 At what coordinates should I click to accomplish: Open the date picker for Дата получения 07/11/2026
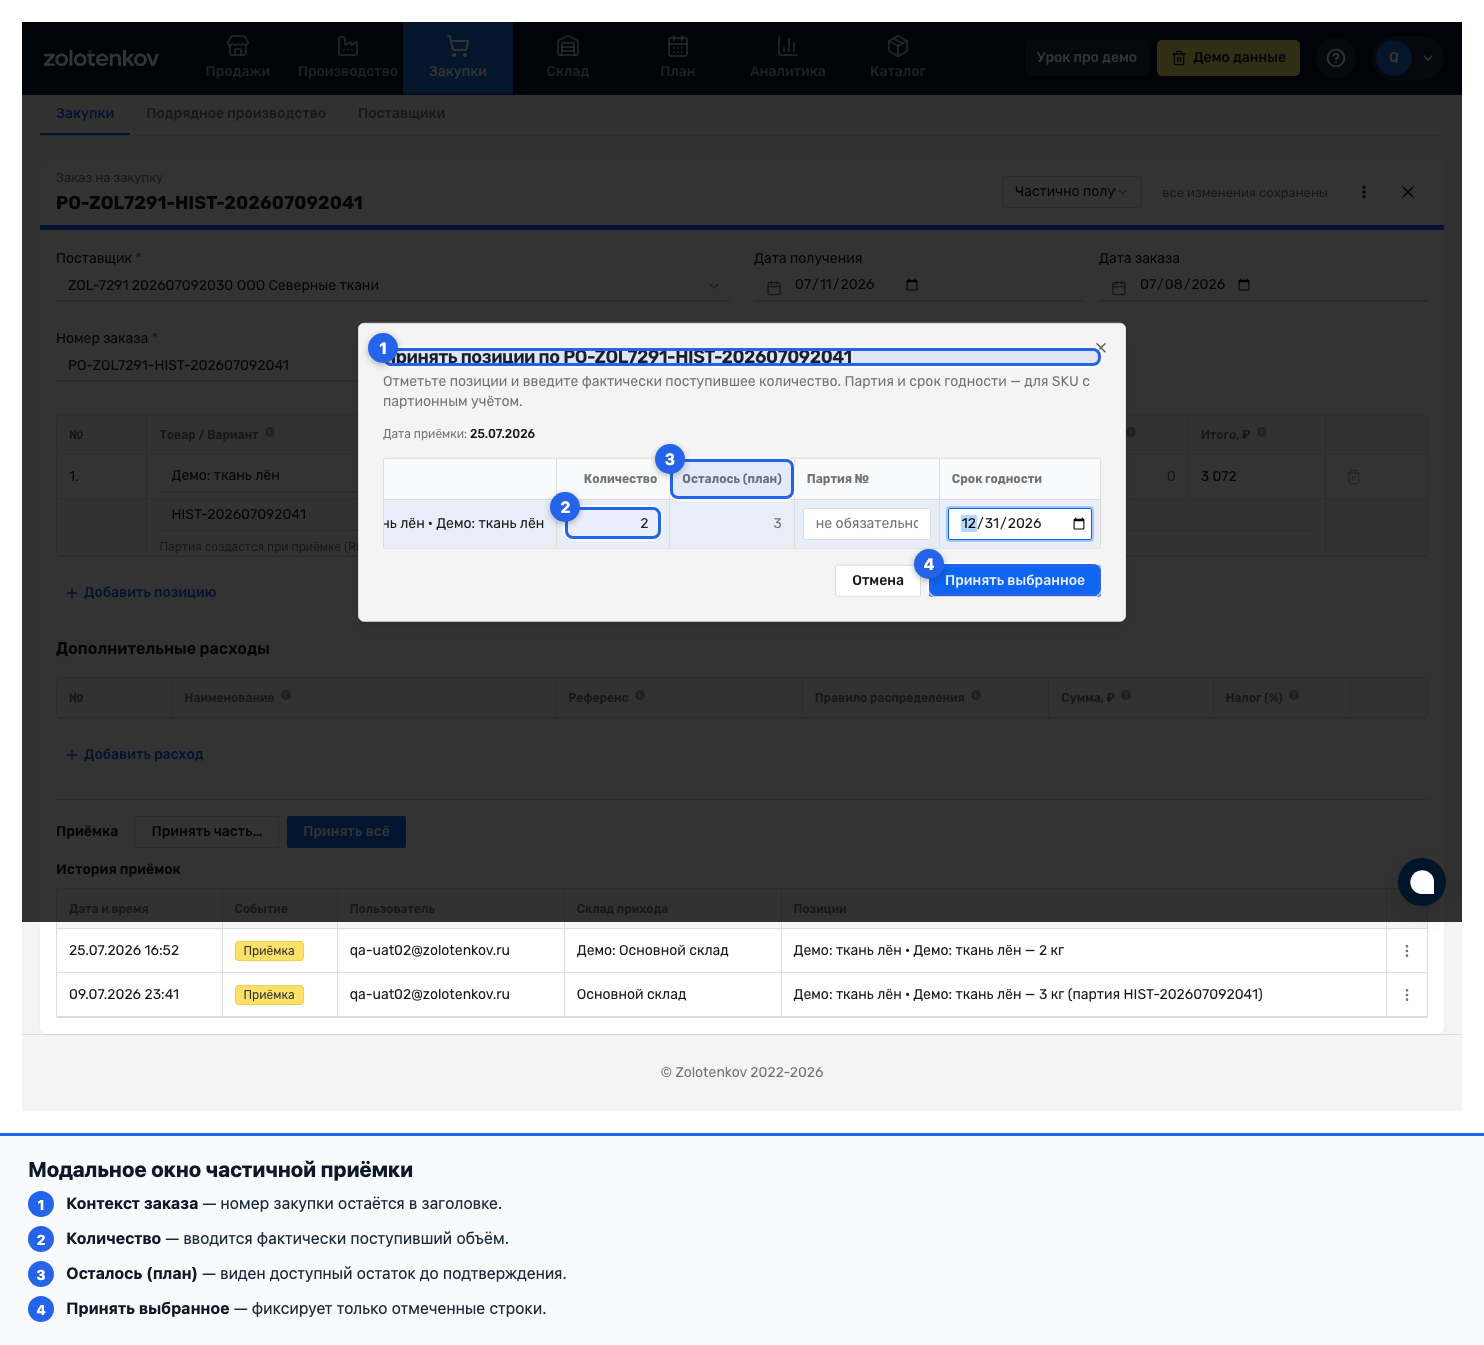(x=912, y=285)
